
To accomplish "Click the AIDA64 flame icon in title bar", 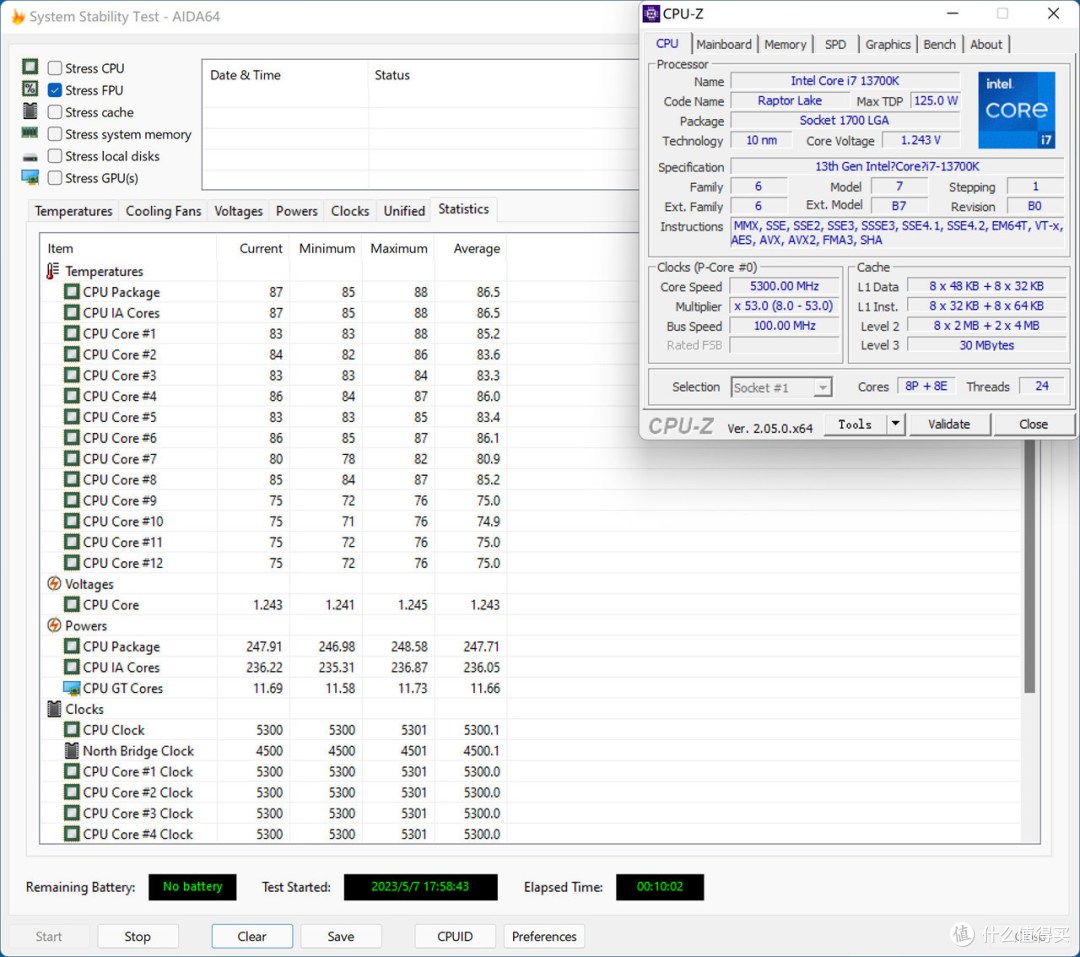I will tap(17, 17).
